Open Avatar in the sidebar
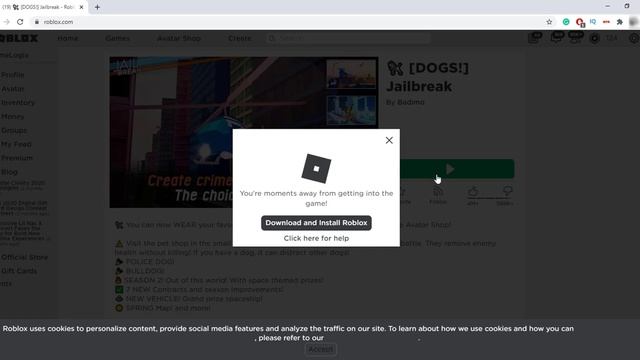The width and height of the screenshot is (640, 360). (12, 89)
